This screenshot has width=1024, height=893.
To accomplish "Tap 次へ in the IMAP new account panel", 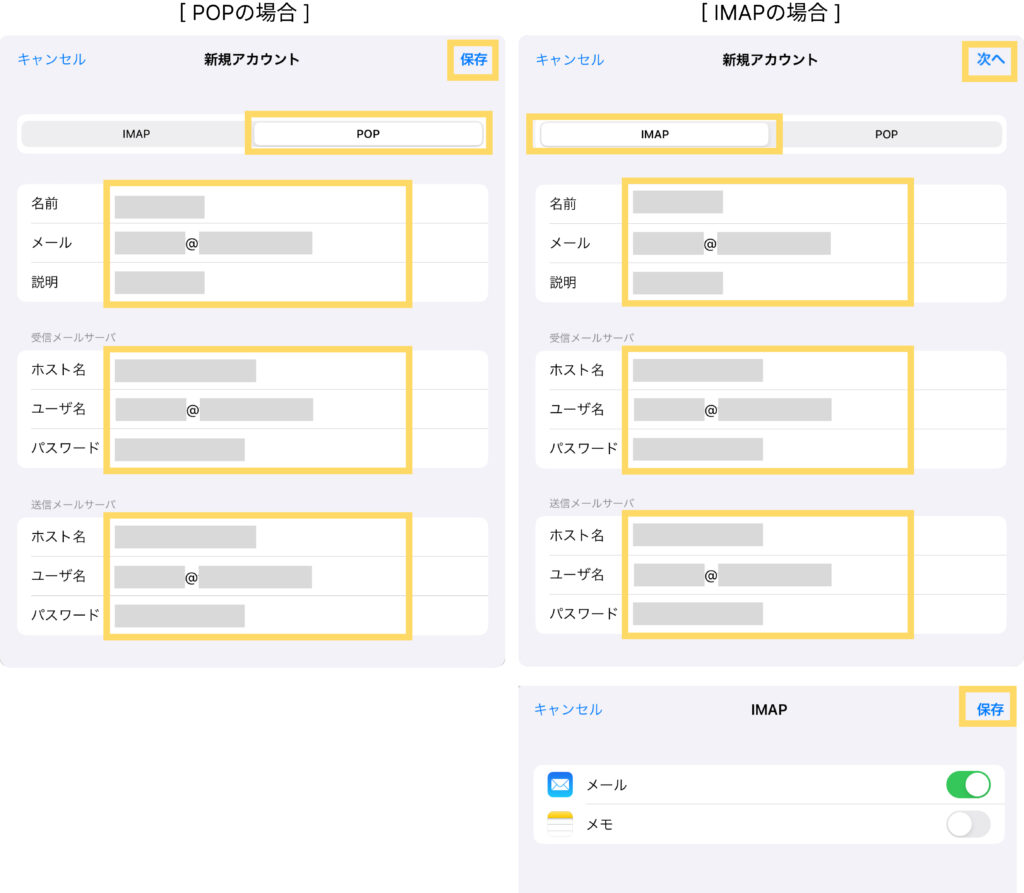I will pyautogui.click(x=990, y=59).
